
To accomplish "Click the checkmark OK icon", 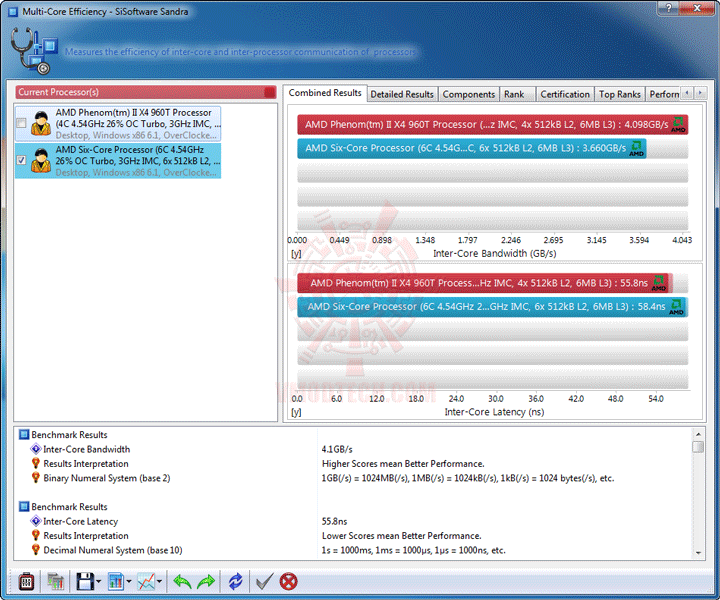I will pyautogui.click(x=264, y=582).
